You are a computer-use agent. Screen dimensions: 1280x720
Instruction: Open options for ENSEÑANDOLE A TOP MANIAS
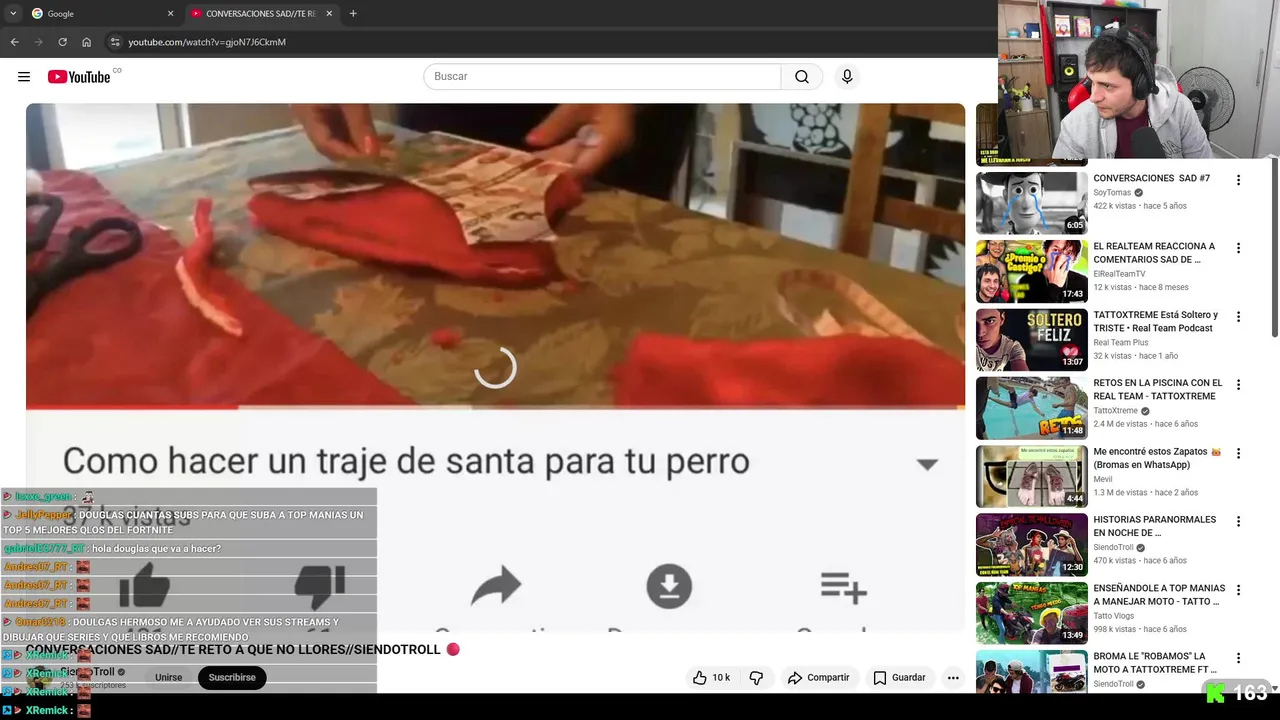1238,590
